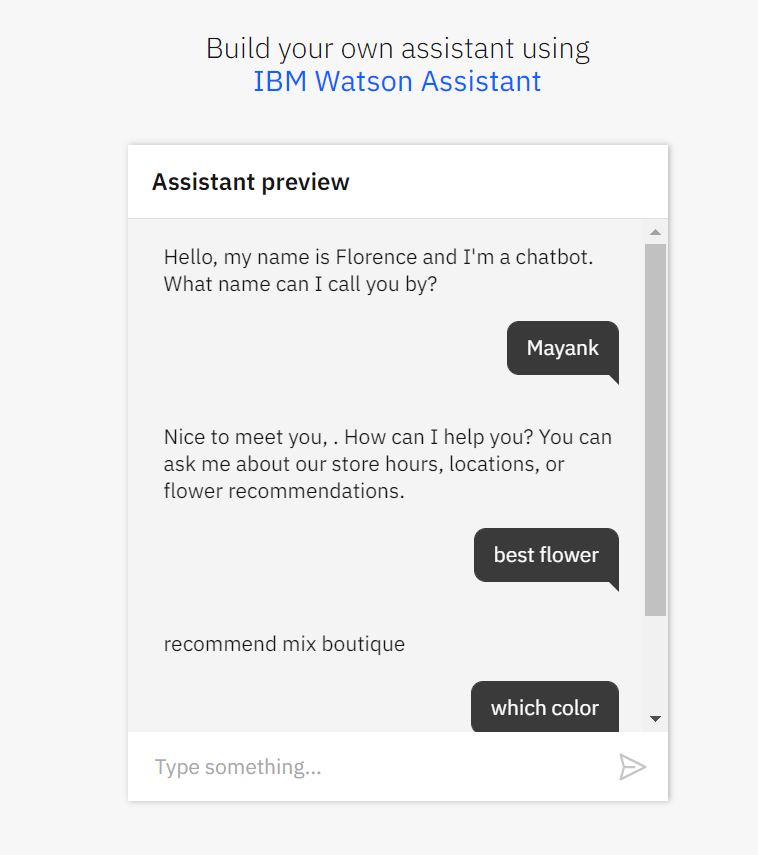Click the scrollbar up arrow
This screenshot has width=758, height=855.
[x=656, y=233]
